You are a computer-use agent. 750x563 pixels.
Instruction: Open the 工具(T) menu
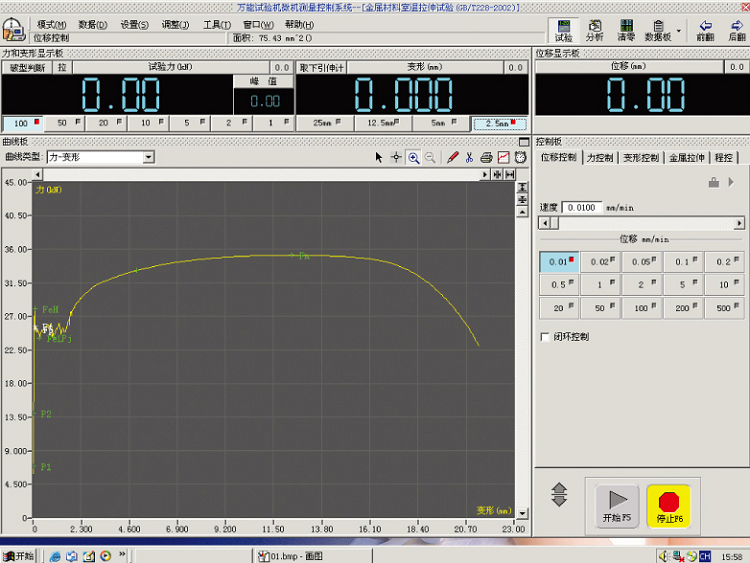[217, 24]
